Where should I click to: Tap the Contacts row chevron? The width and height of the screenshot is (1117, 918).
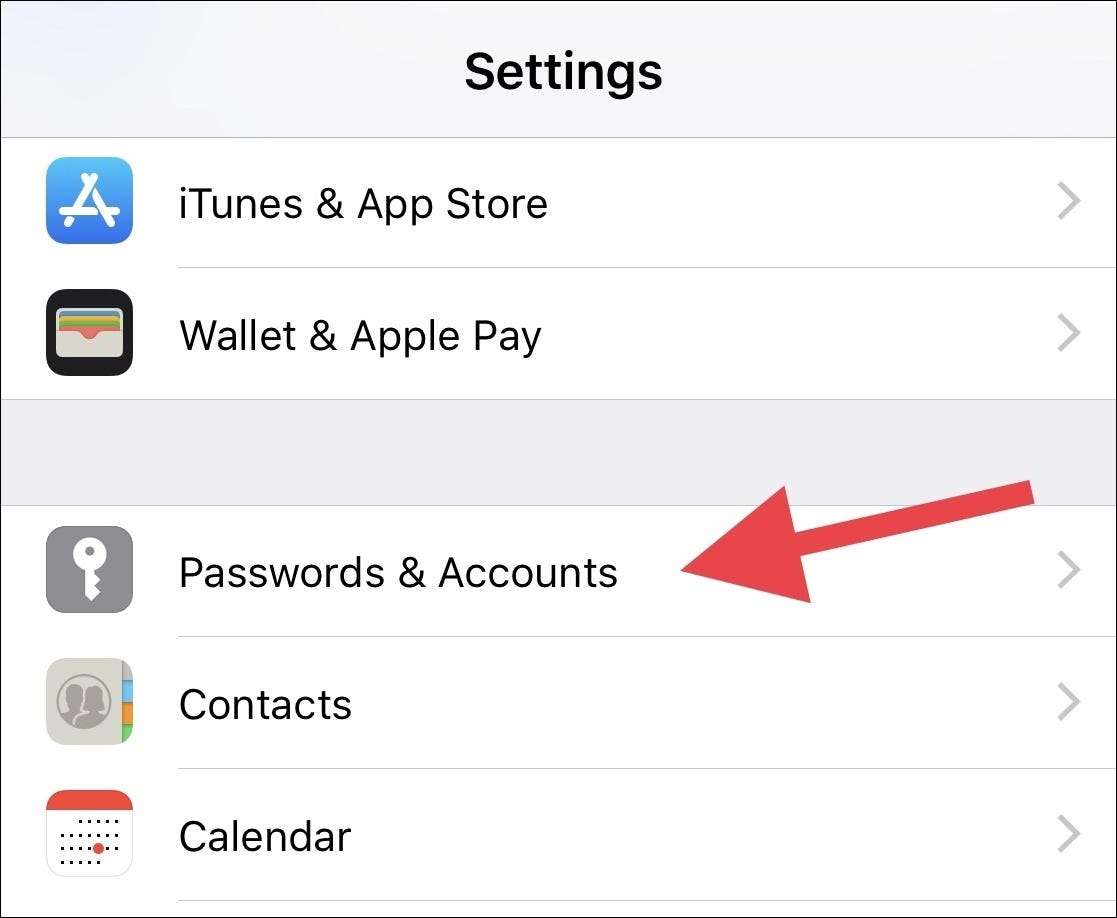(x=1069, y=701)
